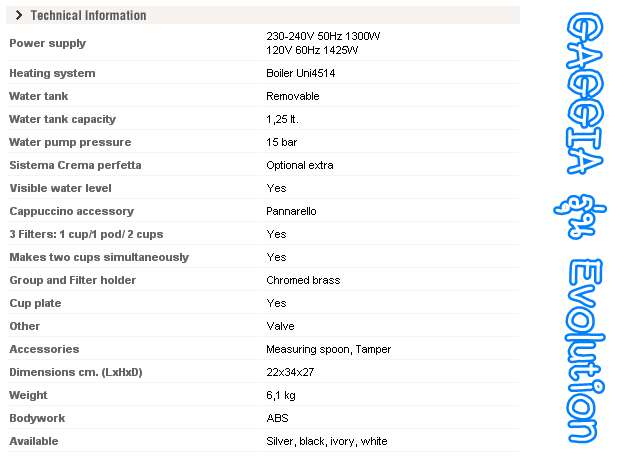Select the Silver, black, ivory, white value
The height and width of the screenshot is (458, 628).
(x=327, y=441)
